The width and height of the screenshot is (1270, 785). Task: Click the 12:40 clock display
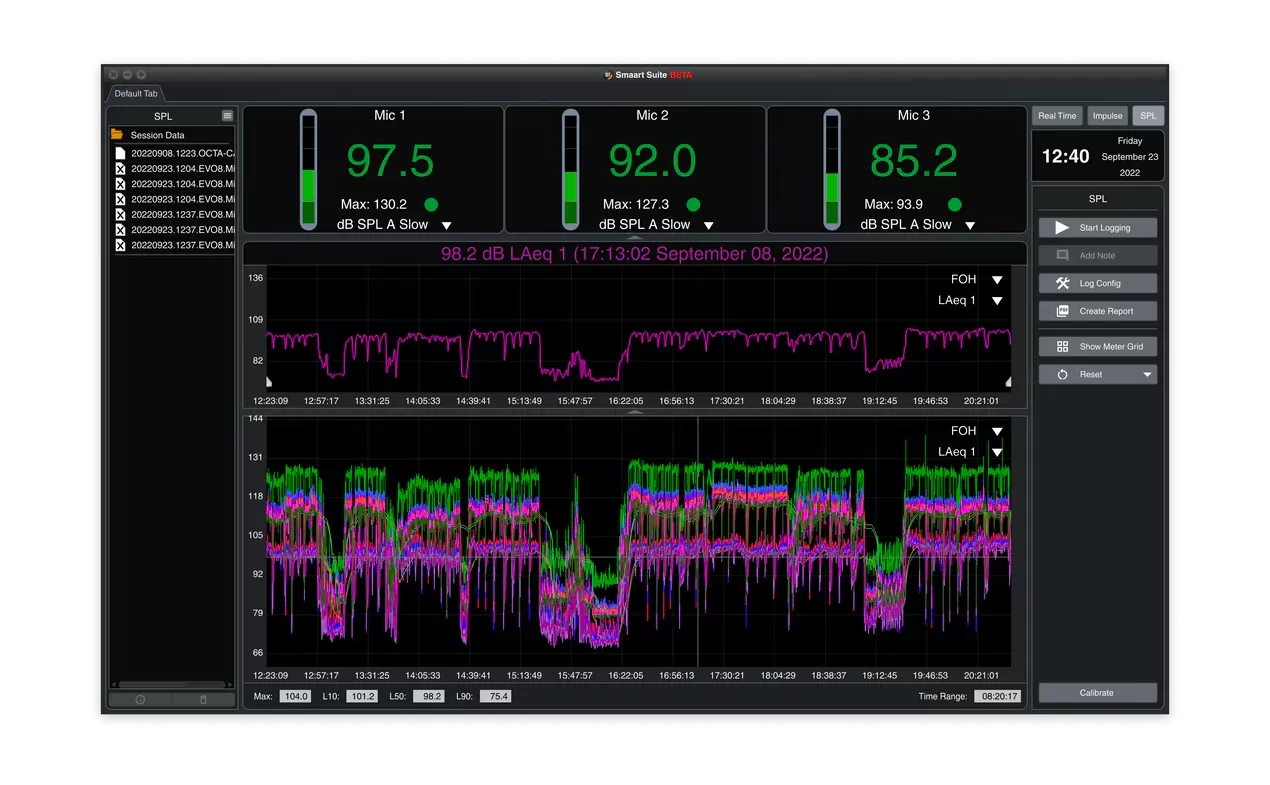point(1065,157)
